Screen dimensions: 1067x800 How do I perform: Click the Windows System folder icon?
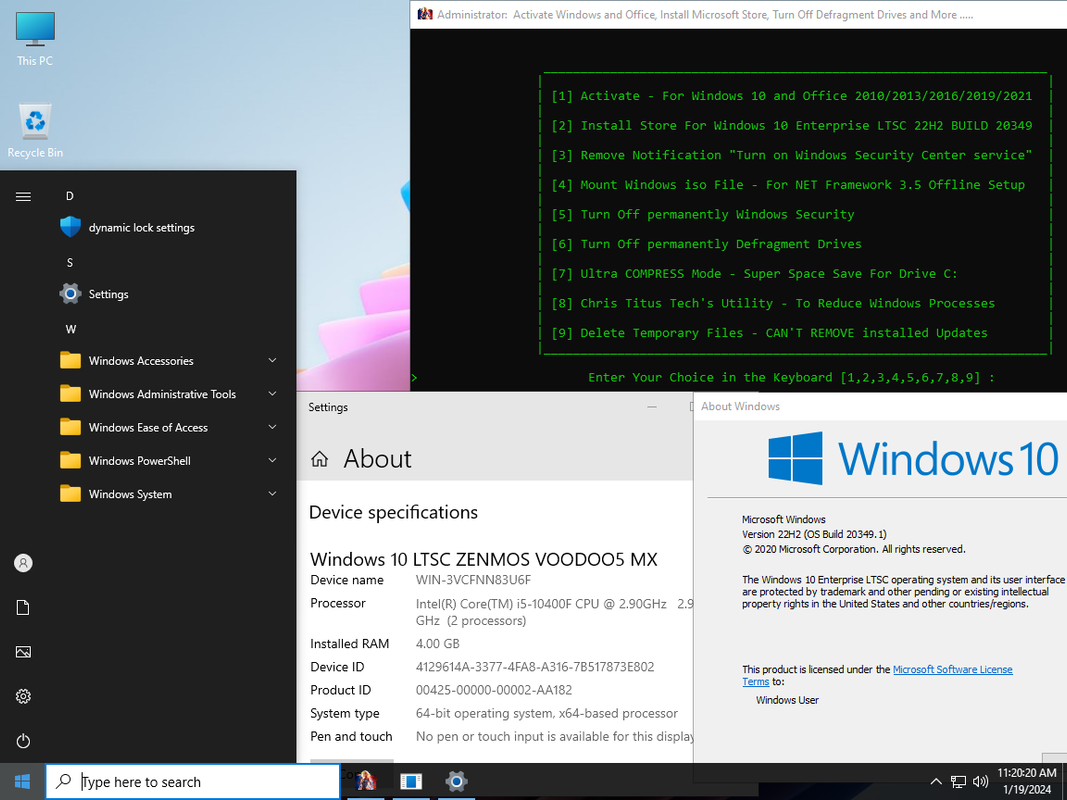click(x=70, y=494)
